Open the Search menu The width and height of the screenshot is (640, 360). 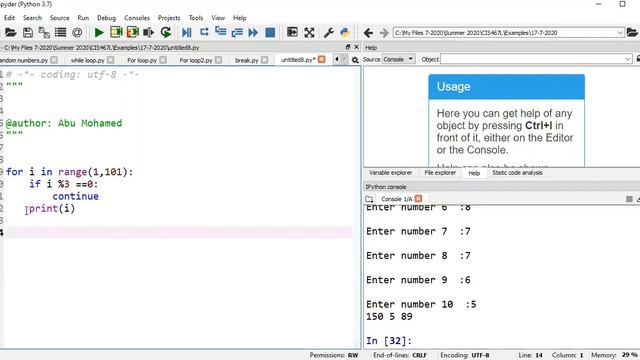(32, 18)
